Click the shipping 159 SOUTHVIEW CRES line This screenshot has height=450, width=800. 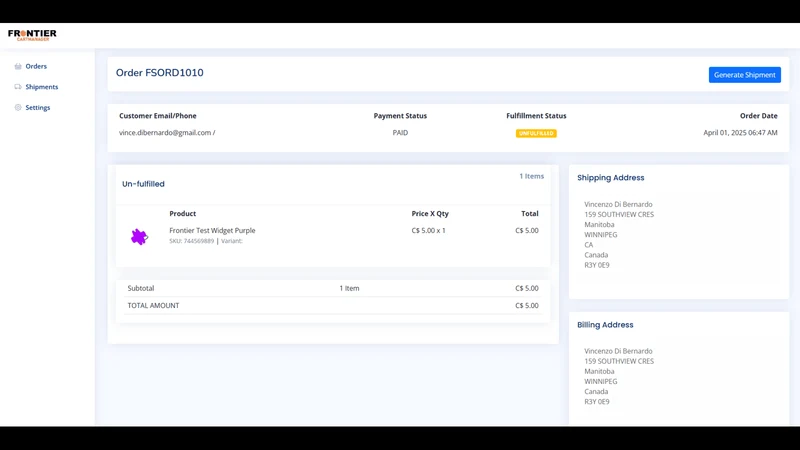tap(619, 214)
